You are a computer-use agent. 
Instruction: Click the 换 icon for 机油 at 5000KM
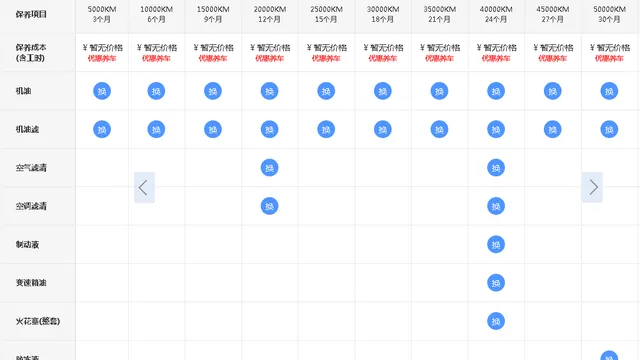102,91
